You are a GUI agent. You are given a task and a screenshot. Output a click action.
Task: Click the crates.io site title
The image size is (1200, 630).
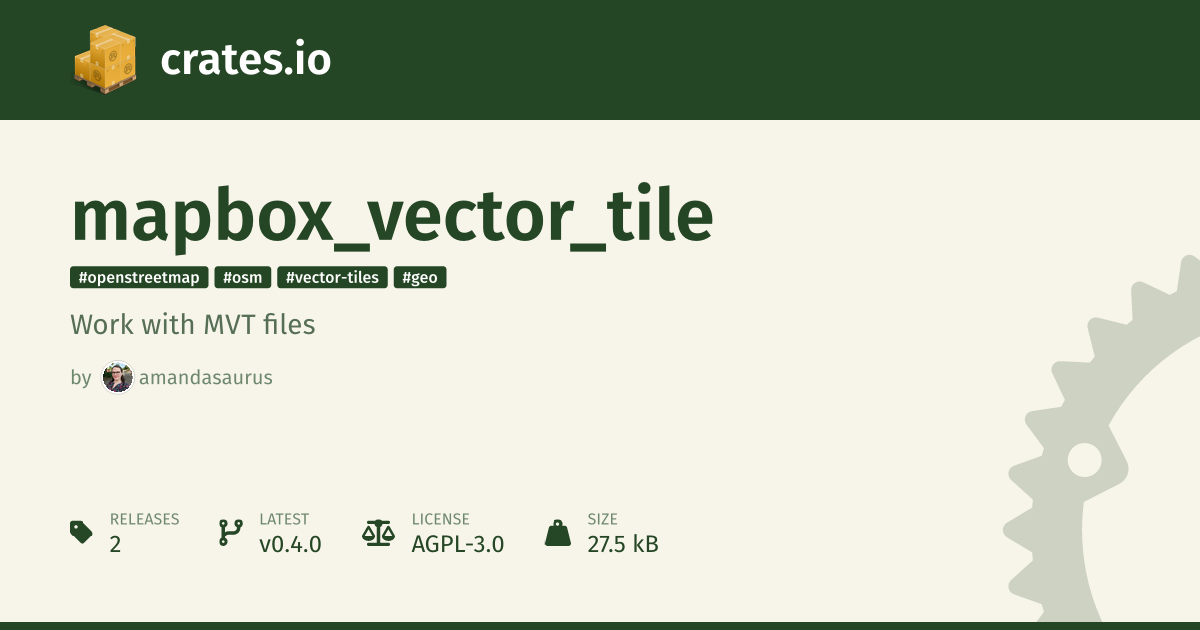pos(245,60)
